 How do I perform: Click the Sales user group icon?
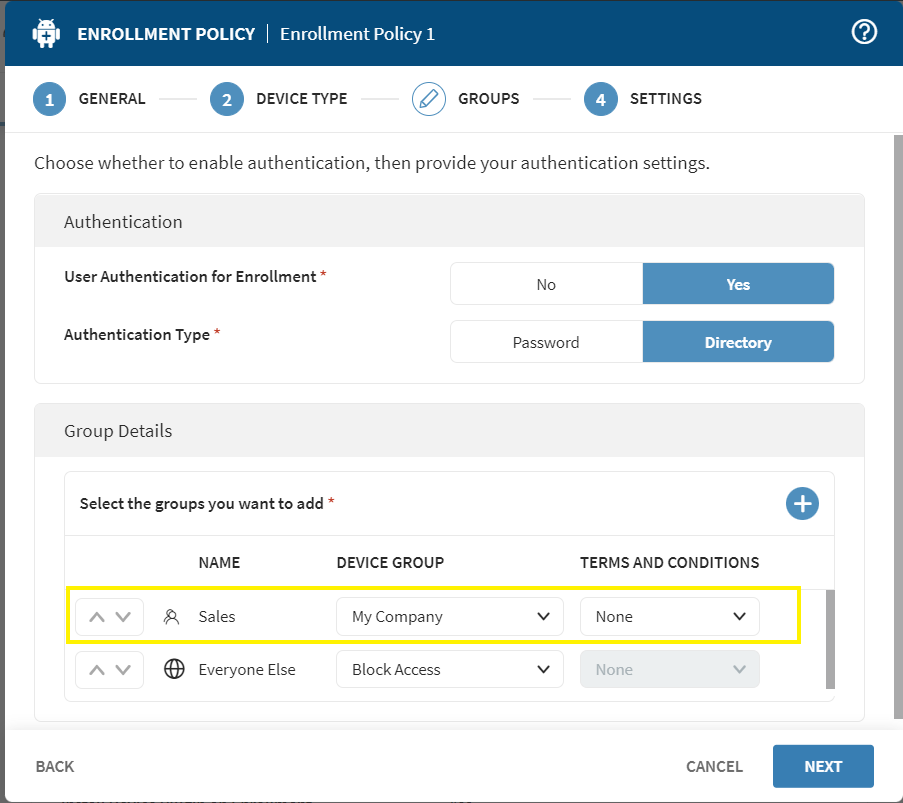pos(172,617)
